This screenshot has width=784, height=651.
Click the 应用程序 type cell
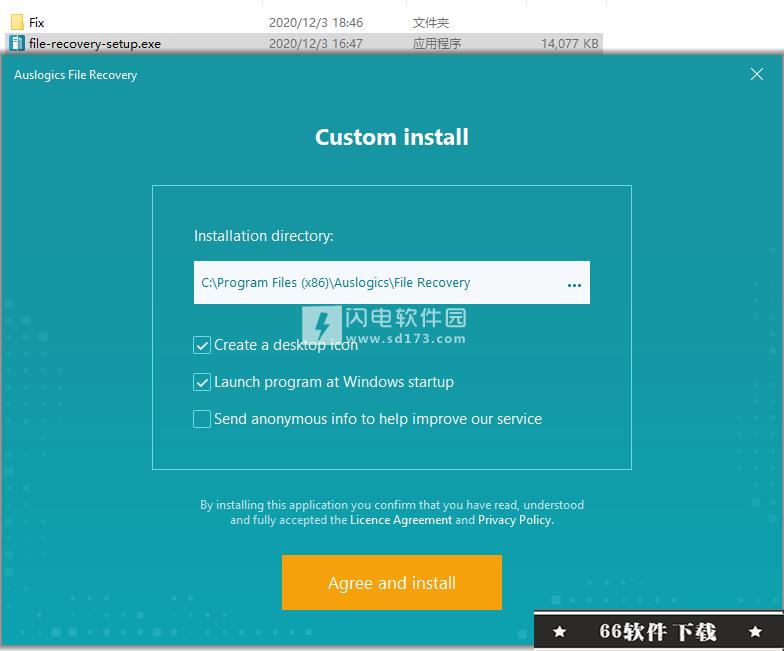point(436,44)
